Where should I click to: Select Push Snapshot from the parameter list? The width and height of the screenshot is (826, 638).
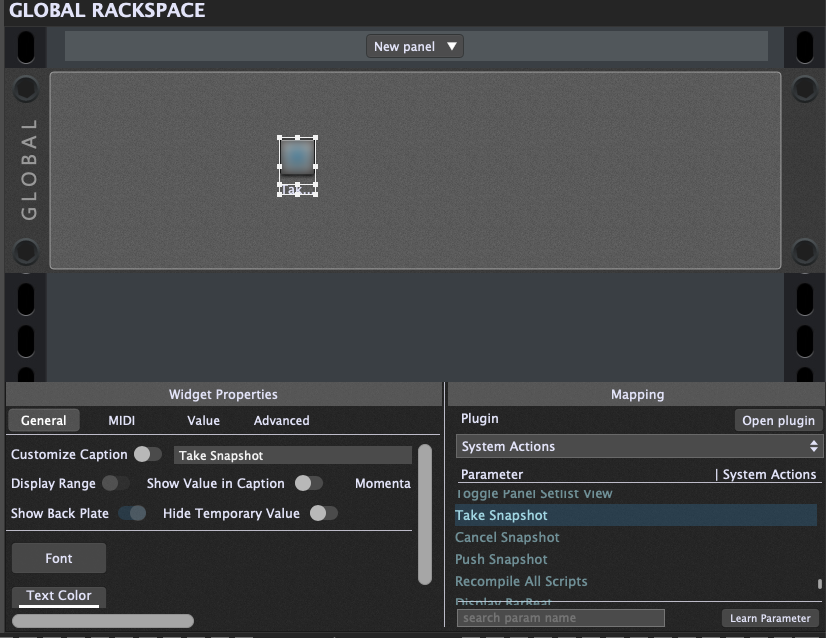pyautogui.click(x=501, y=559)
